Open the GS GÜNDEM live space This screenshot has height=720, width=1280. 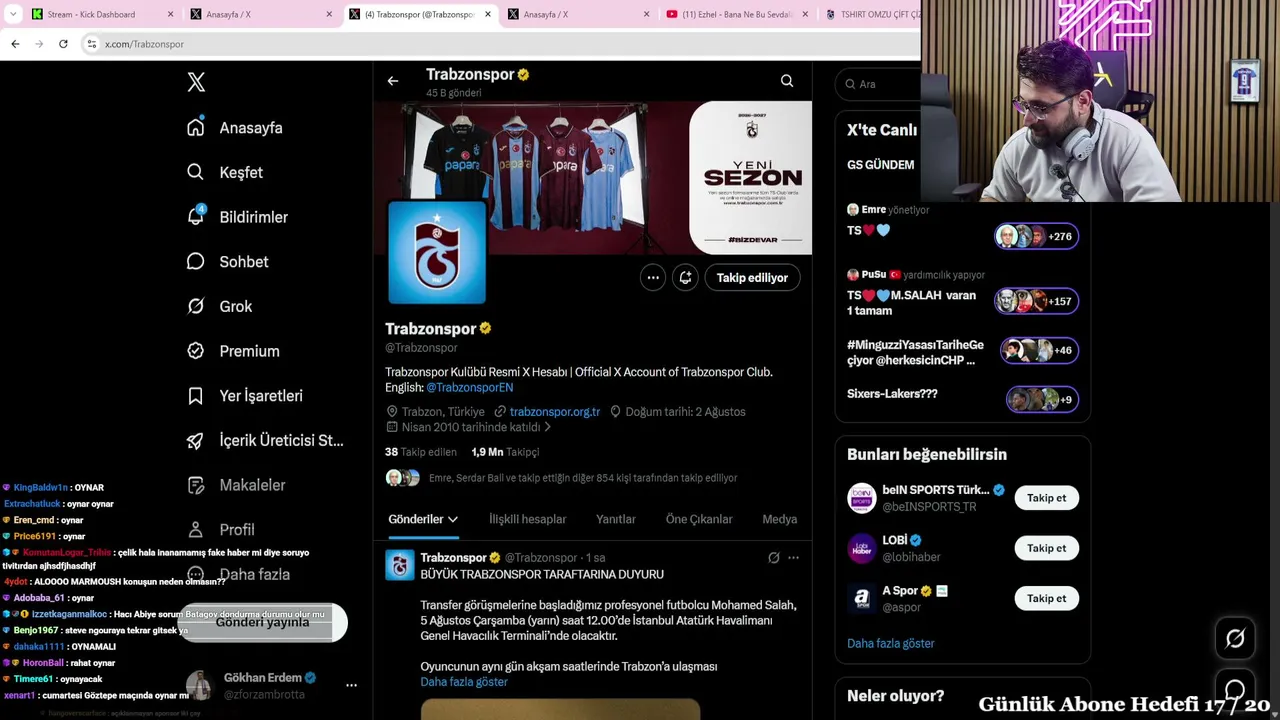(881, 165)
